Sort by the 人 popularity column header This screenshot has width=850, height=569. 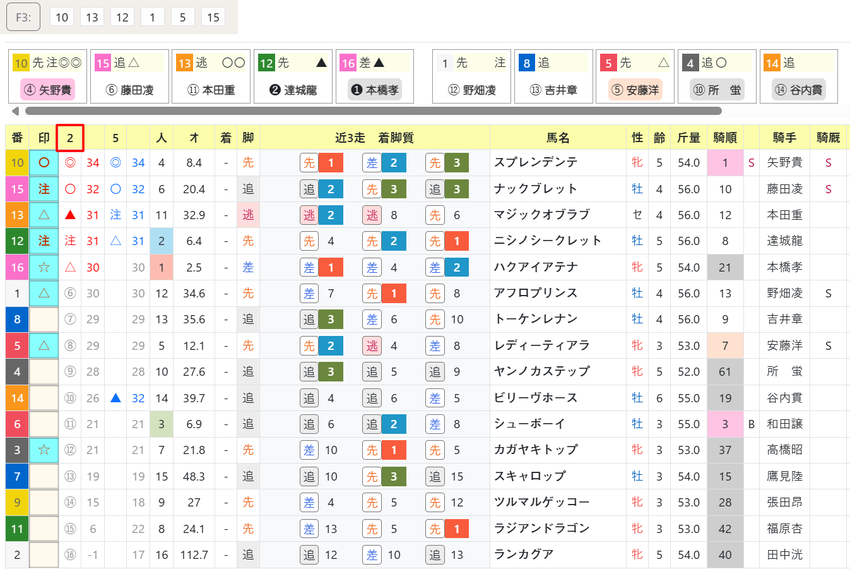162,138
